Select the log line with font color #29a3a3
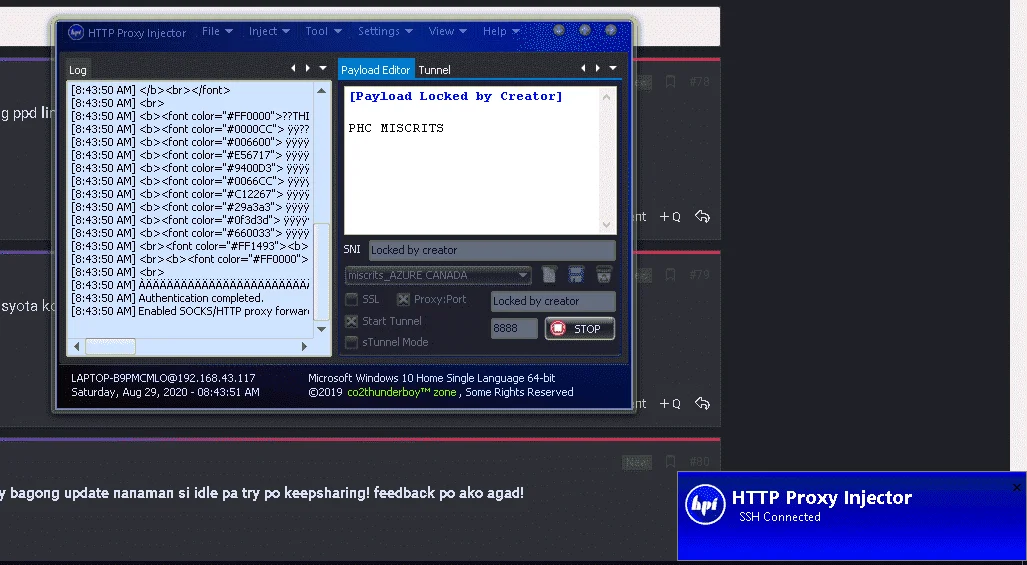This screenshot has height=565, width=1027. (191, 207)
